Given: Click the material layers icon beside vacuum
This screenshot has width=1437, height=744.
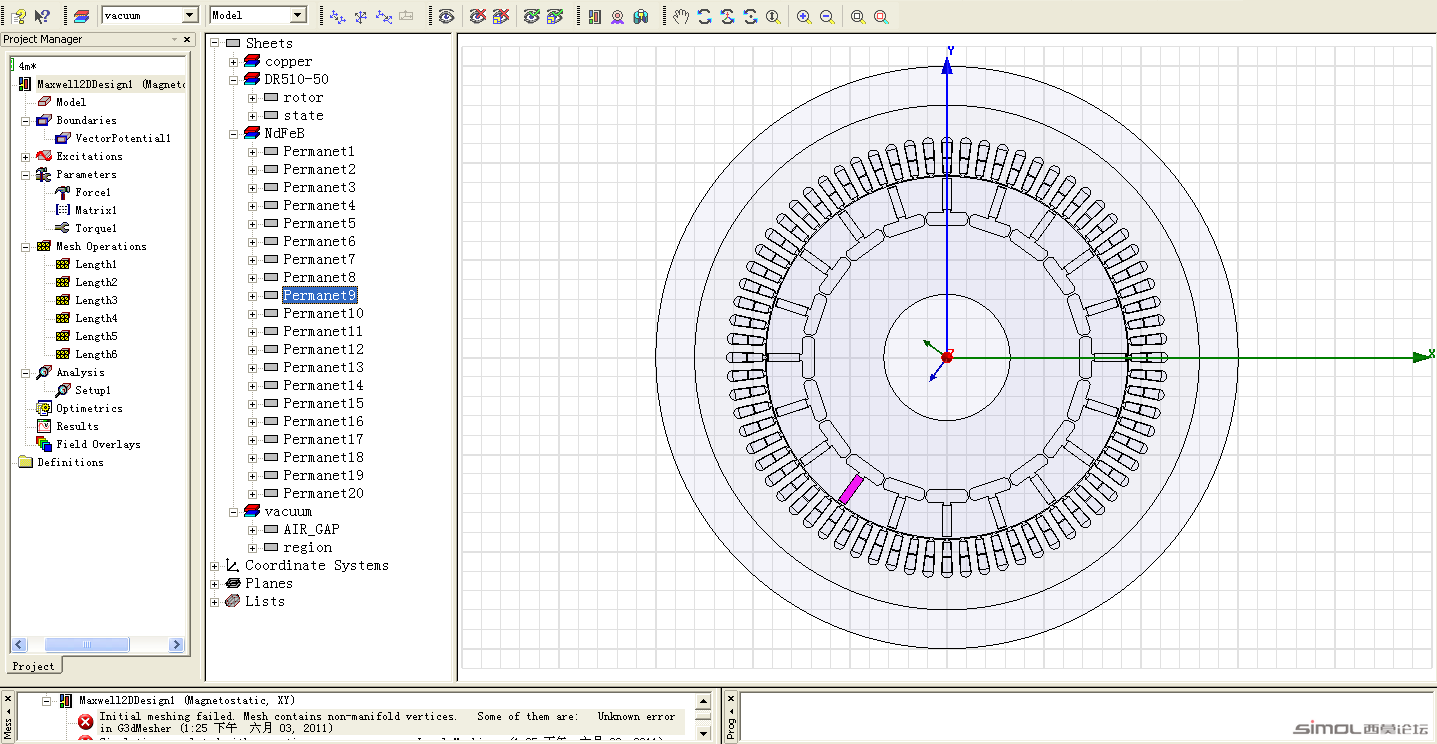Looking at the screenshot, I should pyautogui.click(x=83, y=16).
